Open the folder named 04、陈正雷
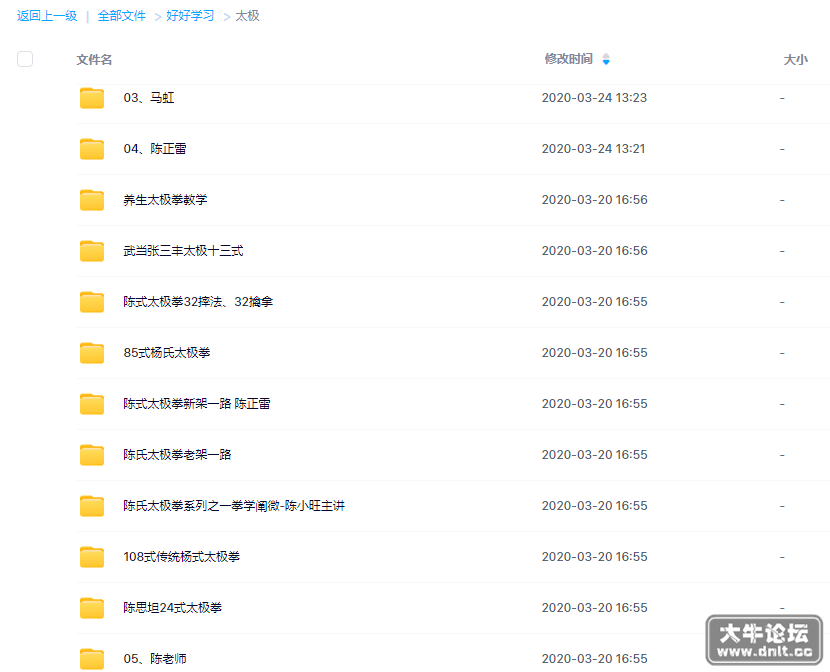Screen dimensions: 830x672 click(155, 149)
